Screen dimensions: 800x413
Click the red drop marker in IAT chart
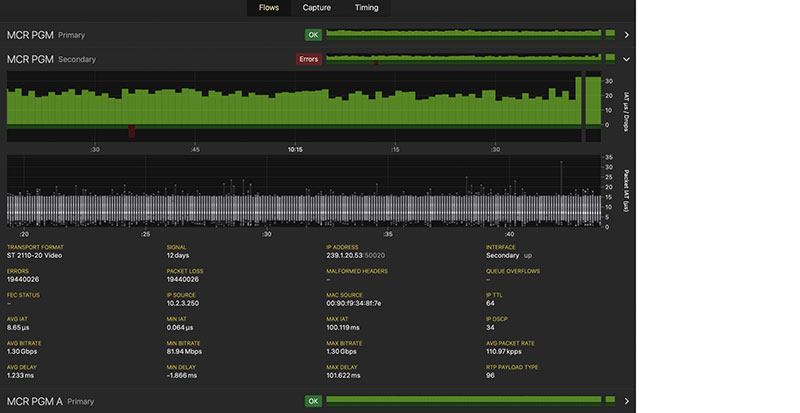pos(132,130)
